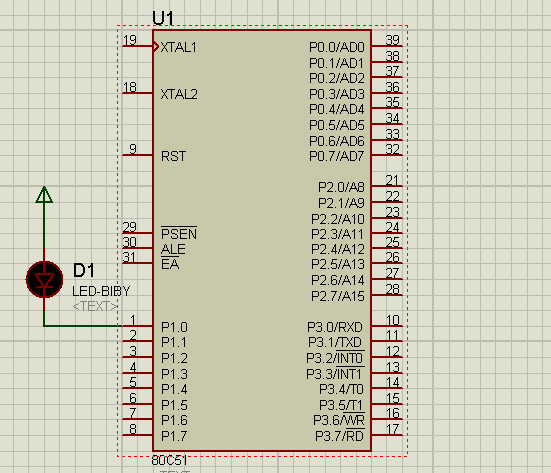The height and width of the screenshot is (473, 551).
Task: Click the P2.2/A10 pin label
Action: (x=338, y=219)
